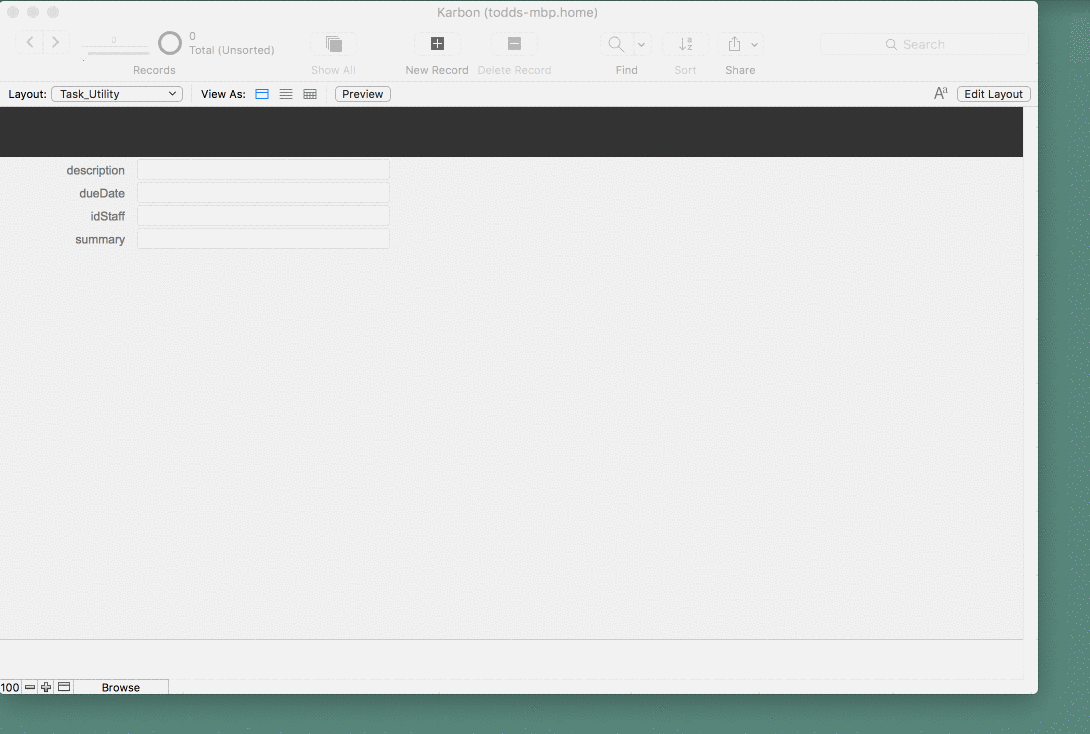
Task: Click the Edit Layout button
Action: pyautogui.click(x=993, y=94)
